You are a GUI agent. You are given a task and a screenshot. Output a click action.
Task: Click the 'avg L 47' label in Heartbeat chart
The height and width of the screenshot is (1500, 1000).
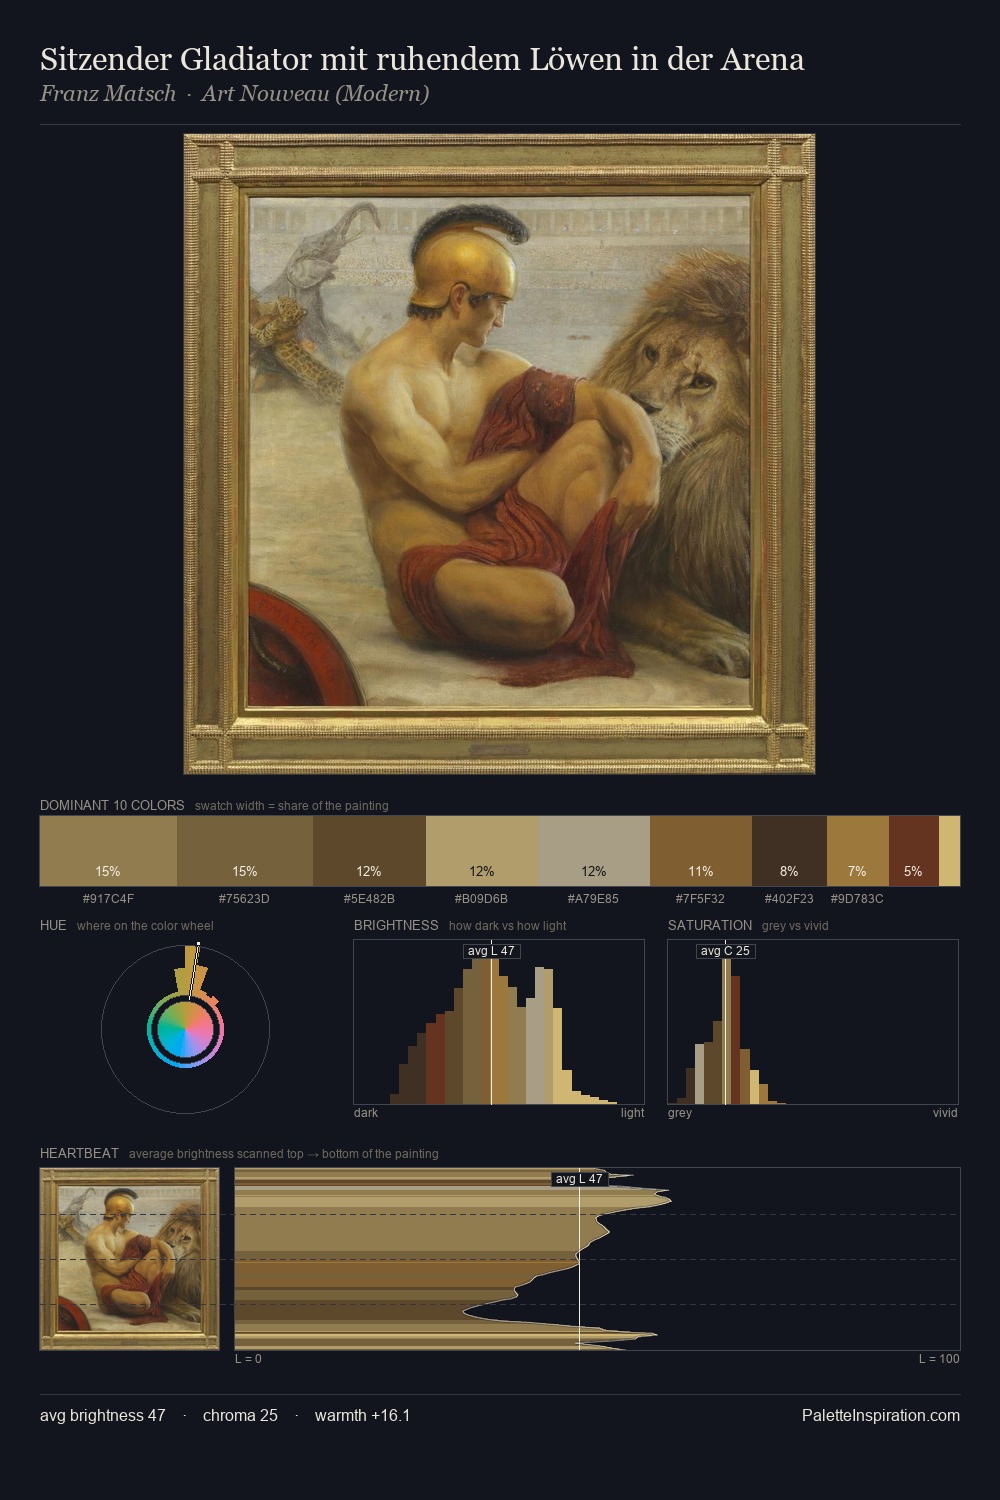click(x=579, y=1179)
